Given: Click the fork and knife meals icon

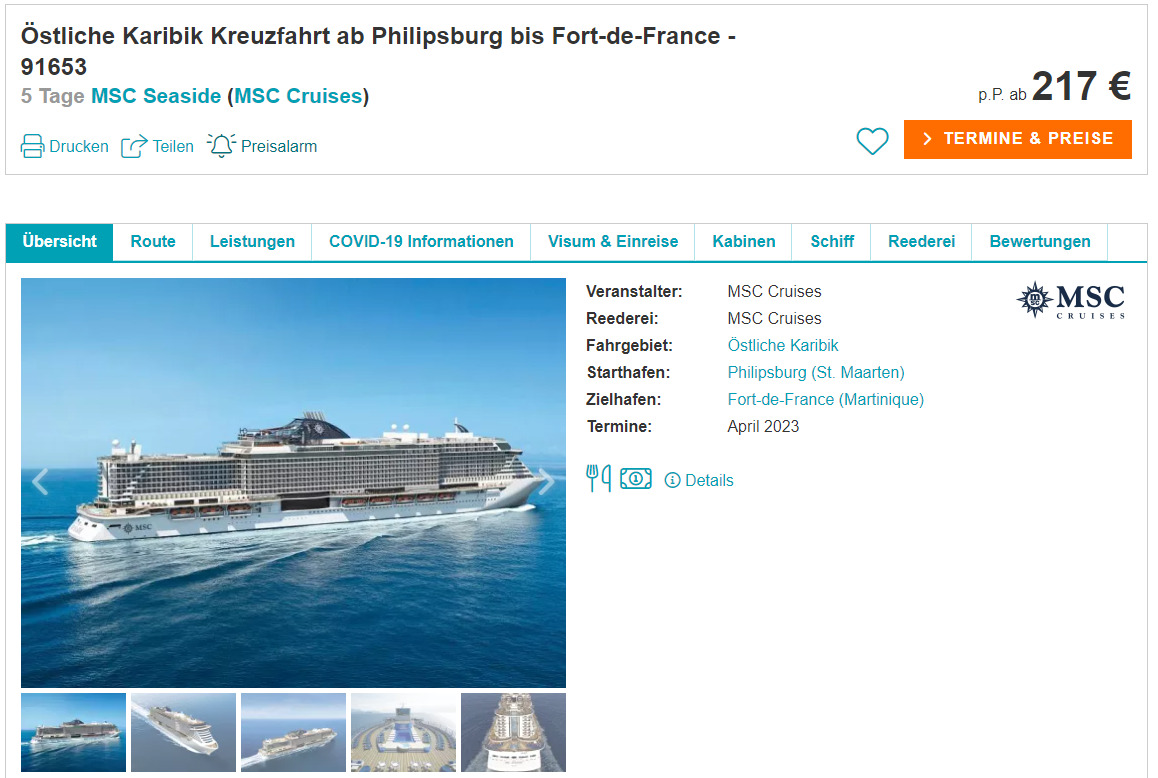Looking at the screenshot, I should click(598, 479).
